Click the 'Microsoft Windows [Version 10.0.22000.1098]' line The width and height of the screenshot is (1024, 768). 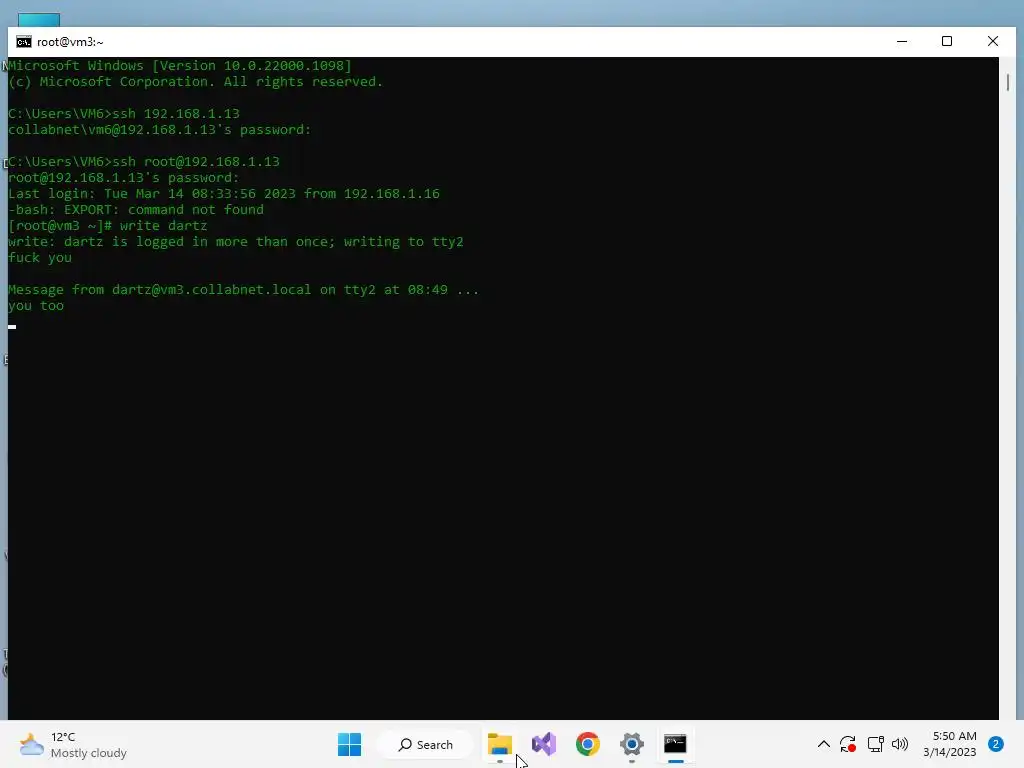(x=180, y=65)
